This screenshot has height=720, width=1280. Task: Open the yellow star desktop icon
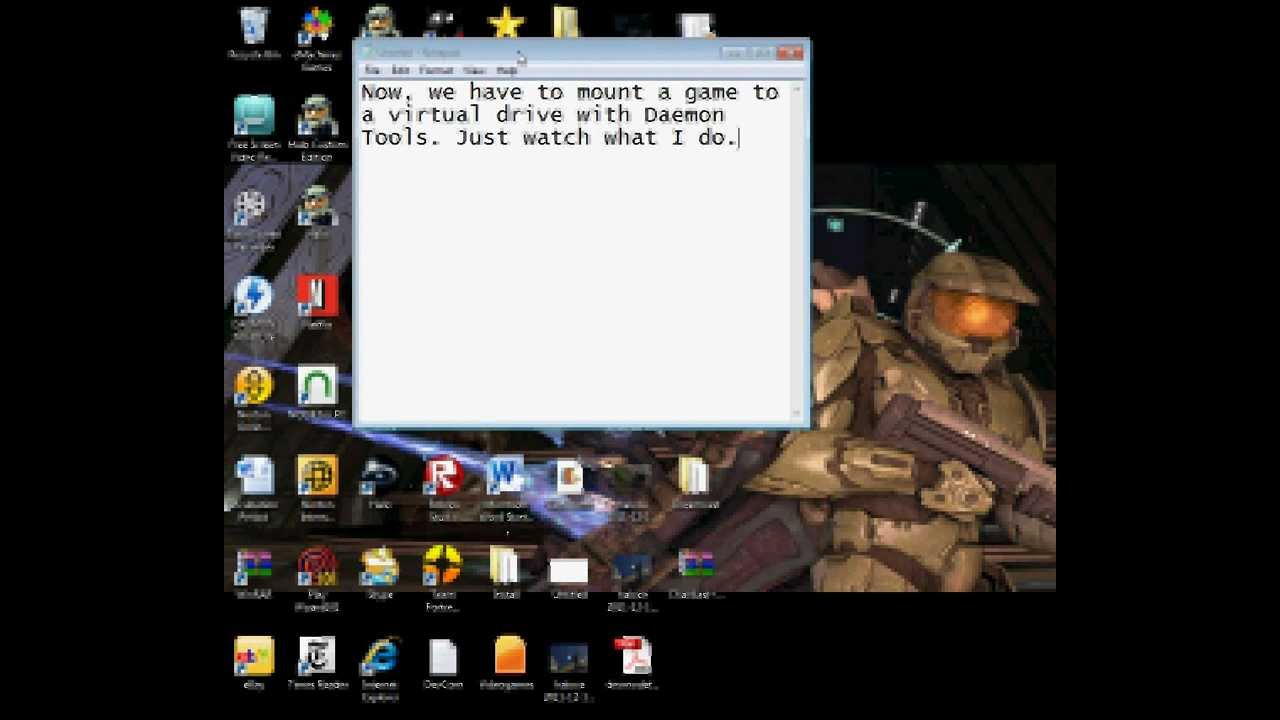click(506, 23)
